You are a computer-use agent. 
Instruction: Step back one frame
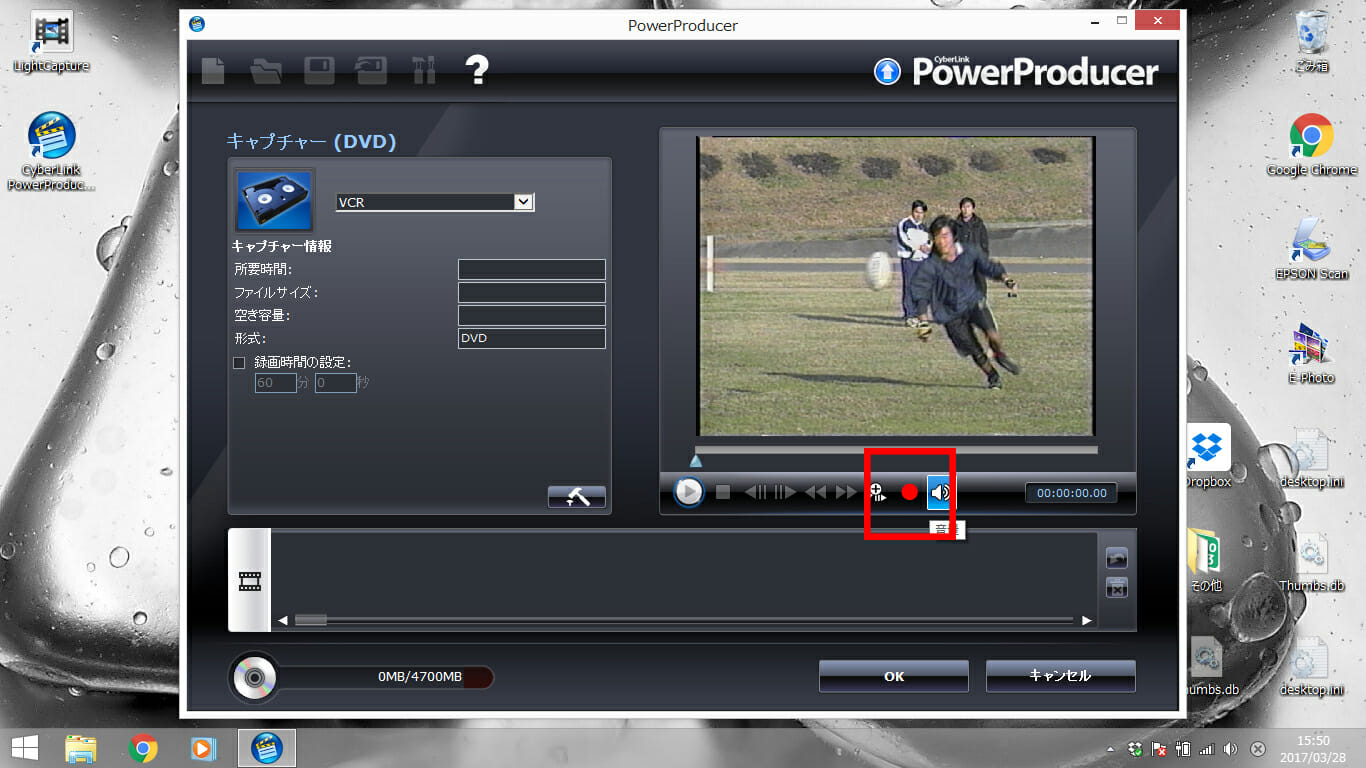756,492
